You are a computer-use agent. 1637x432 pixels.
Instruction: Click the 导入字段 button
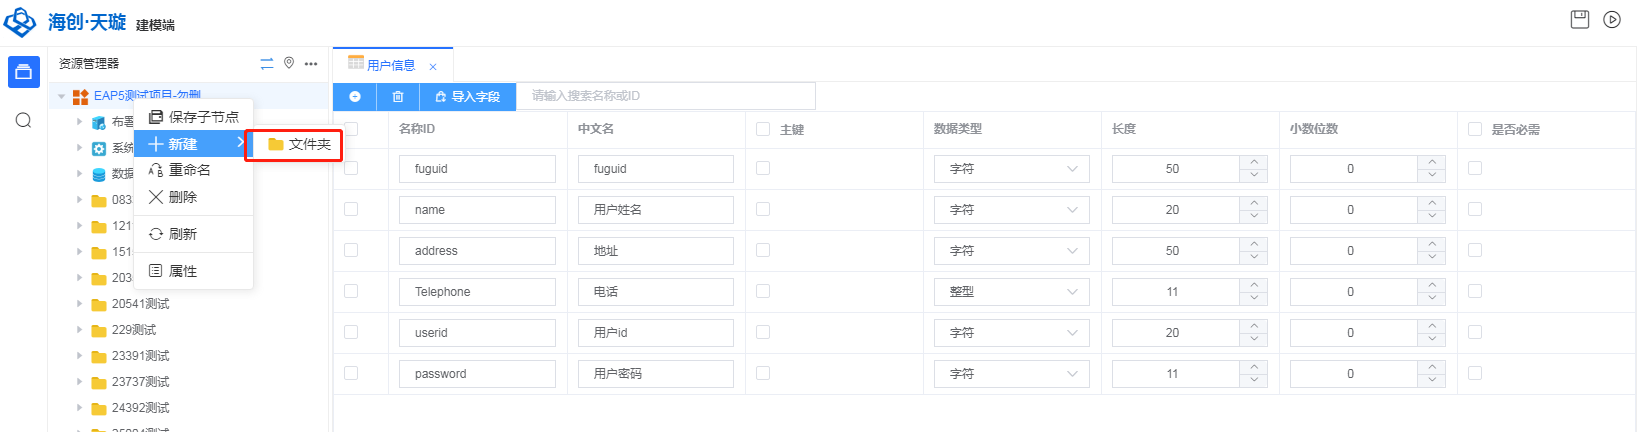coord(467,97)
